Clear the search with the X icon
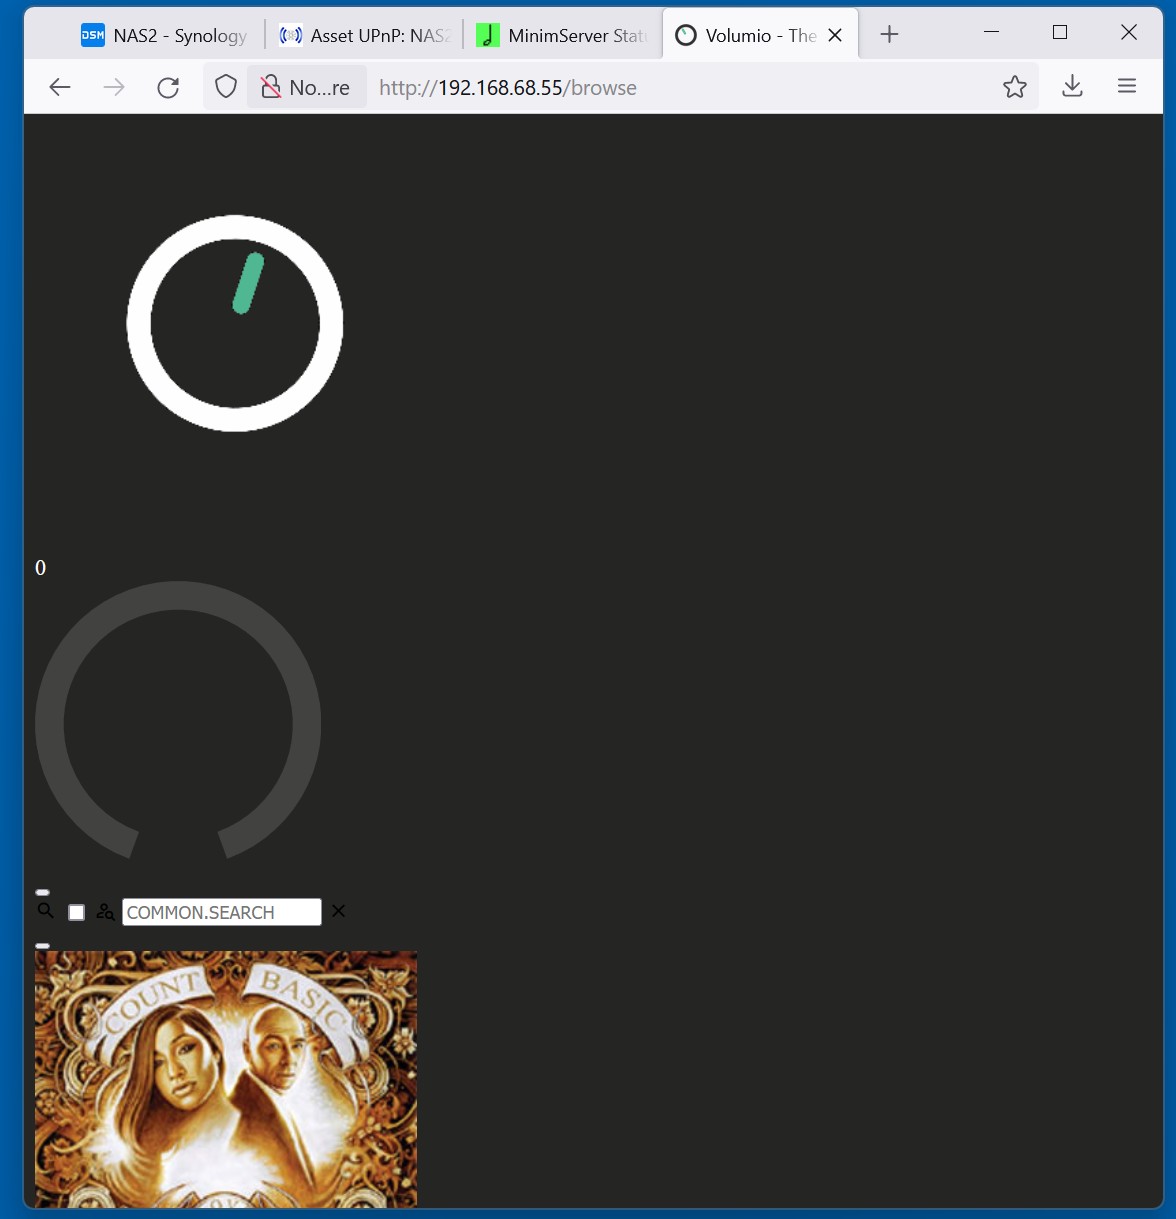 pos(338,911)
